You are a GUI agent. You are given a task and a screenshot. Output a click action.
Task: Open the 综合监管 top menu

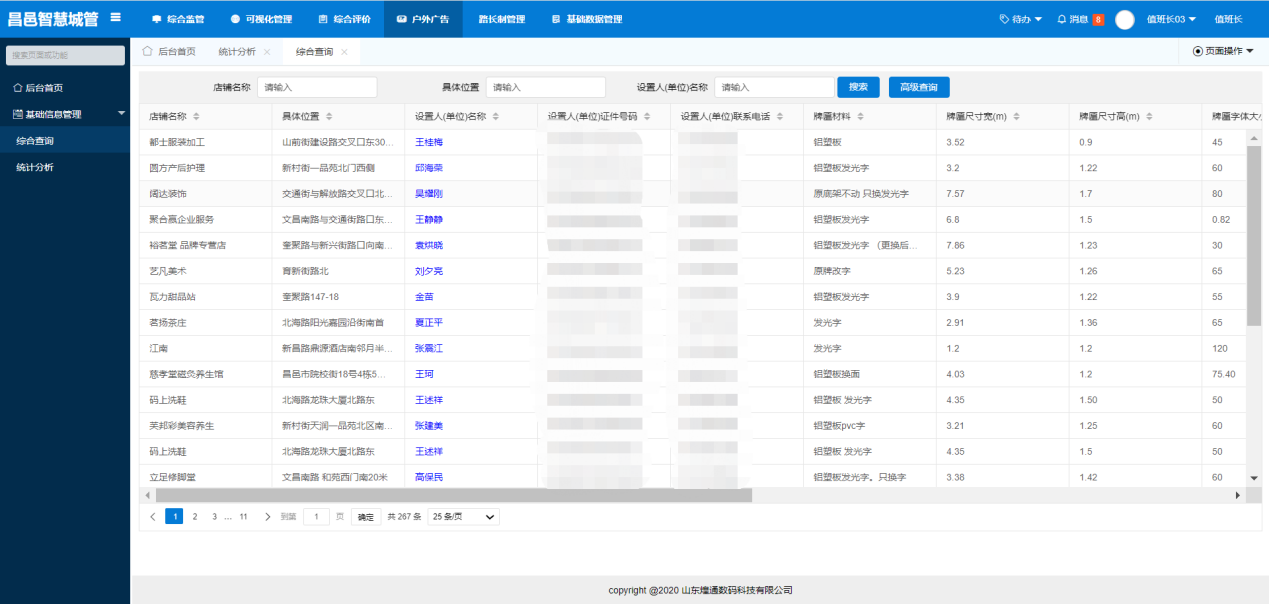point(178,19)
